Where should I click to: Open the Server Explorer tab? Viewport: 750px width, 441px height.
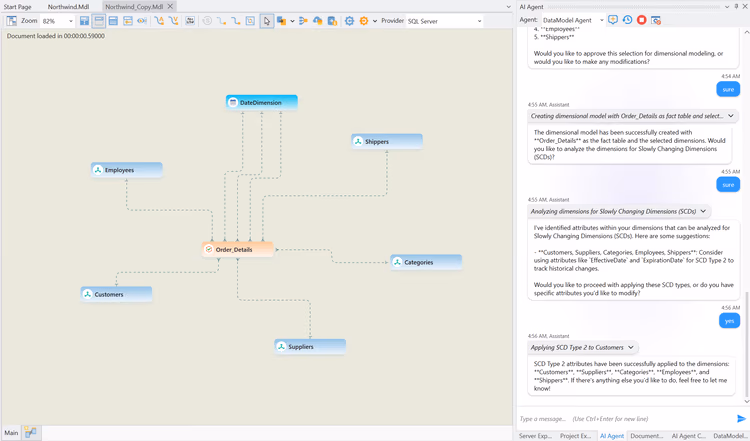pos(535,436)
